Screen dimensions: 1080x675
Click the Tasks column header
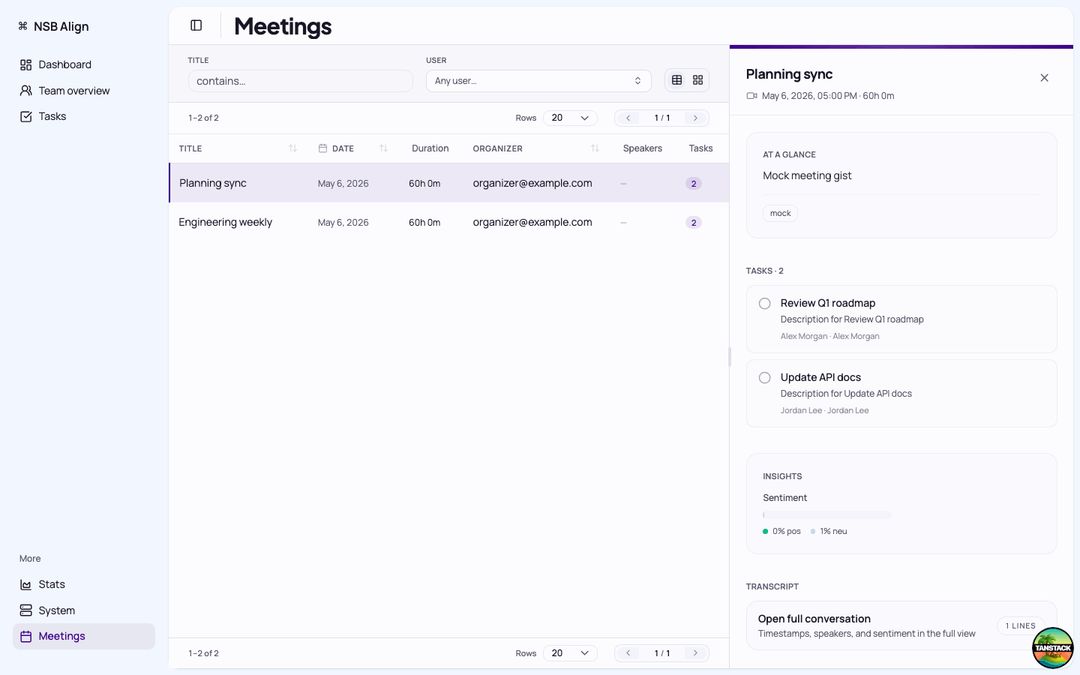[700, 148]
